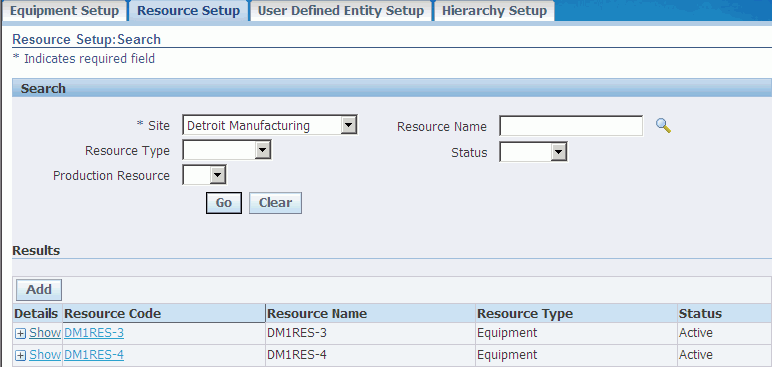Open the Hierarchy Setup tab
The width and height of the screenshot is (772, 367).
coord(494,11)
